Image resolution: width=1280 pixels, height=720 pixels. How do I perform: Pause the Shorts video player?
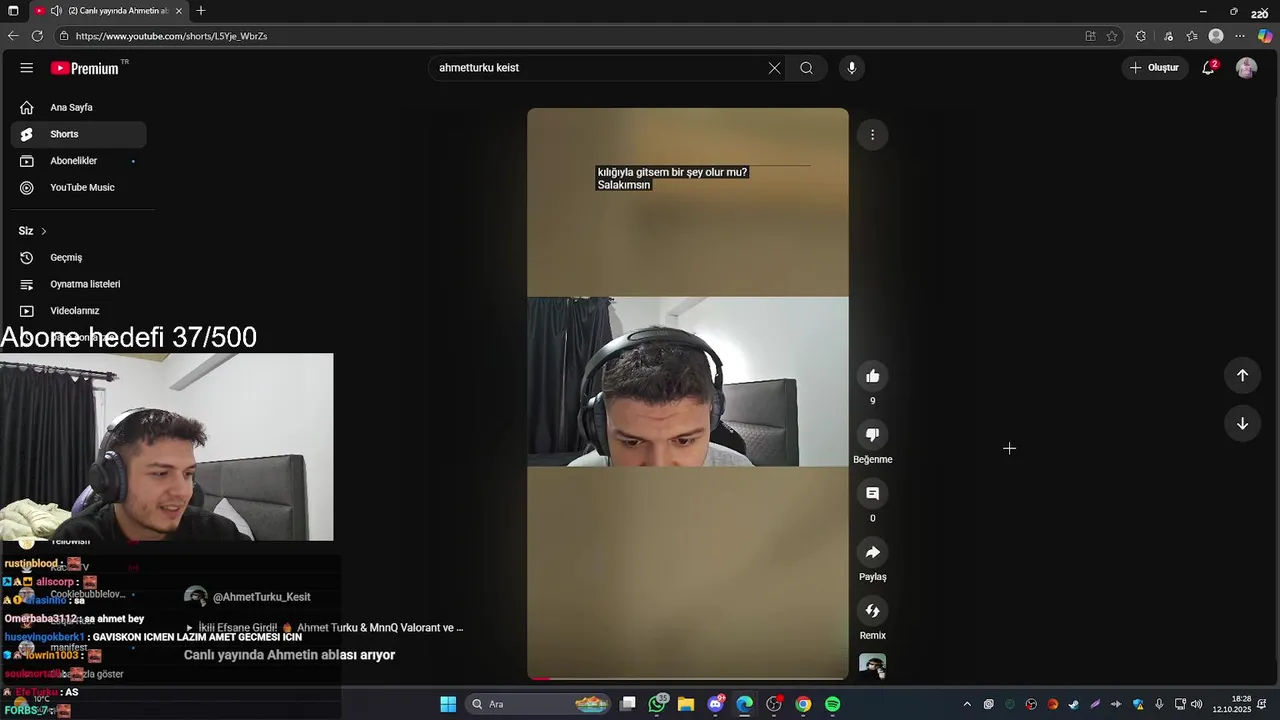click(688, 392)
